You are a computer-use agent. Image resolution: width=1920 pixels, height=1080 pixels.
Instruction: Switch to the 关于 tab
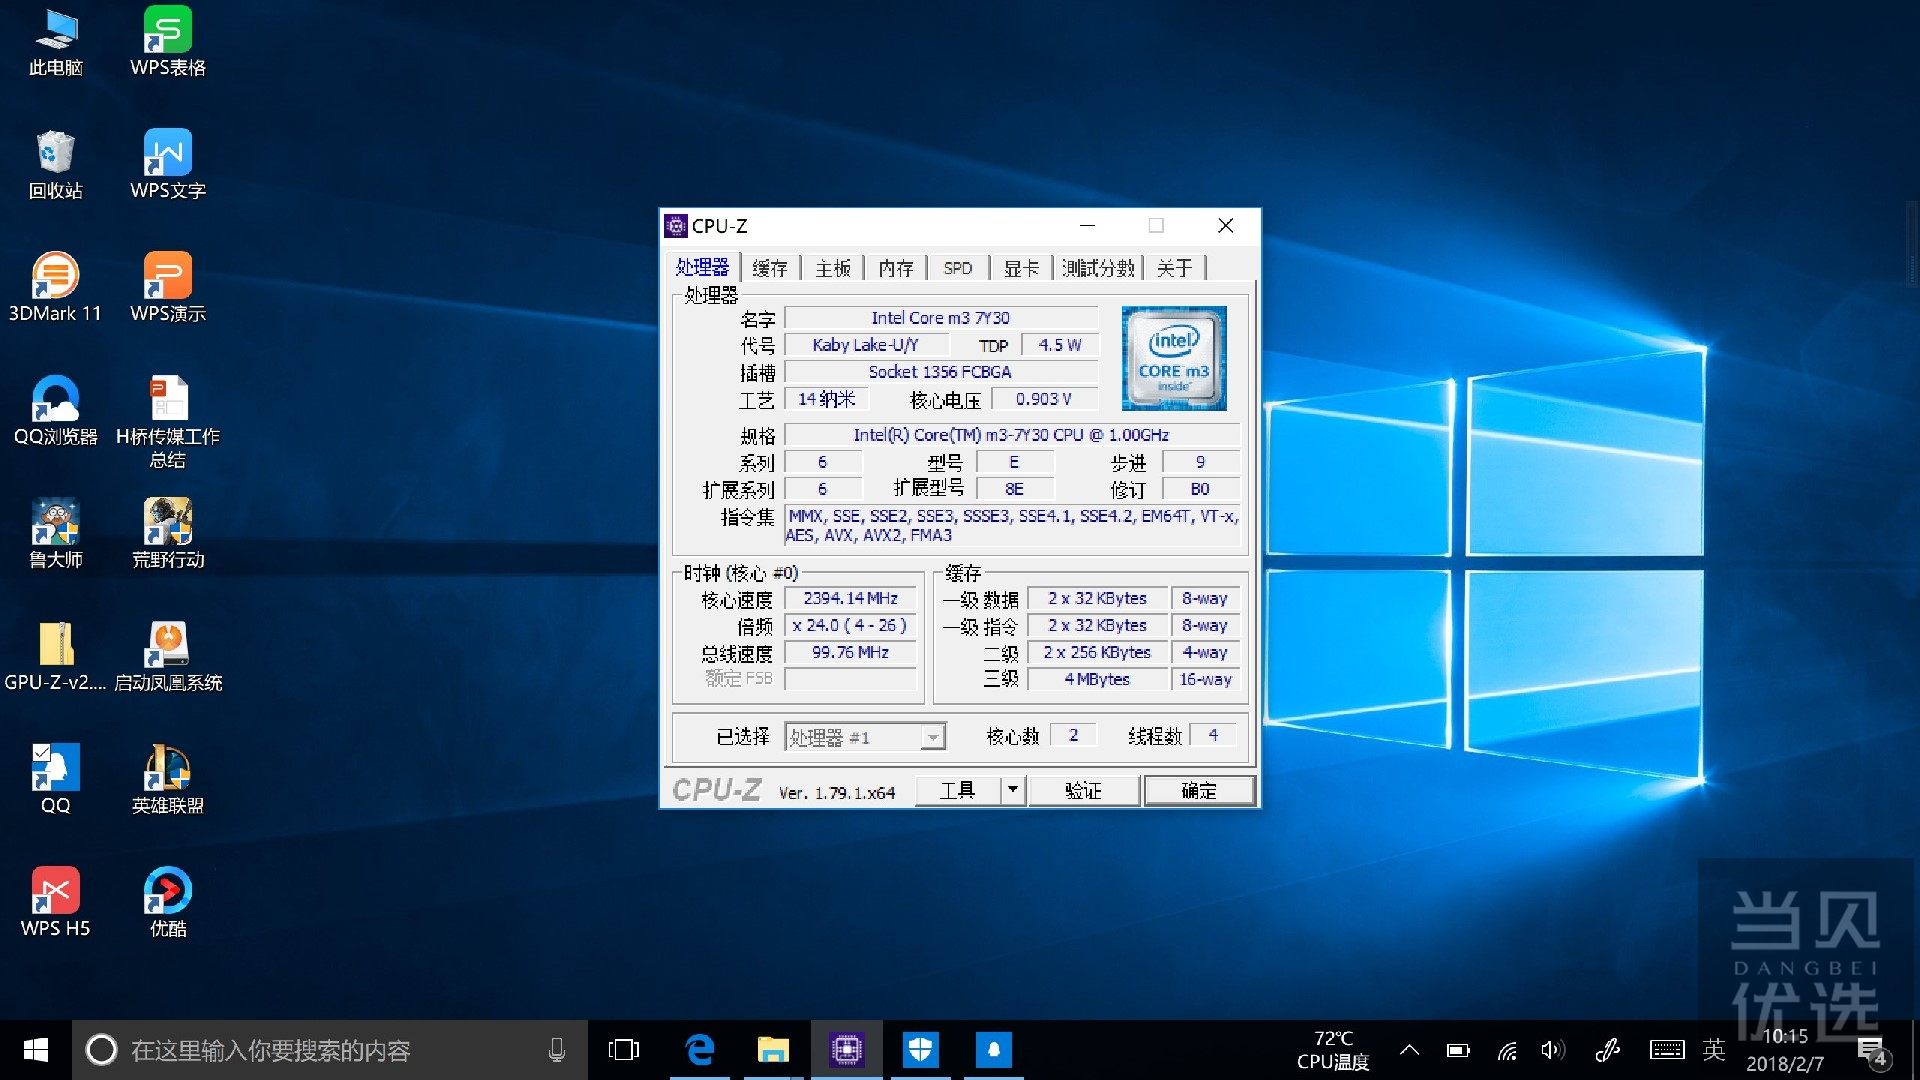pos(1174,268)
